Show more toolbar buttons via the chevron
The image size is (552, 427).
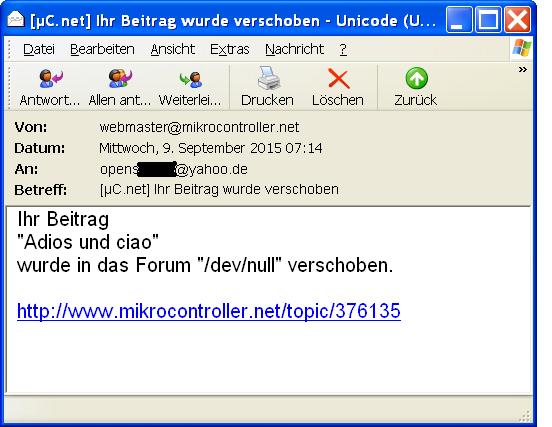[x=523, y=69]
